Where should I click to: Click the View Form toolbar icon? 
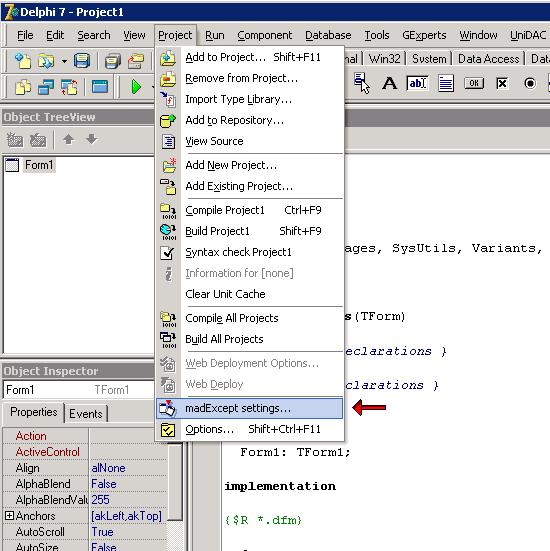point(46,87)
